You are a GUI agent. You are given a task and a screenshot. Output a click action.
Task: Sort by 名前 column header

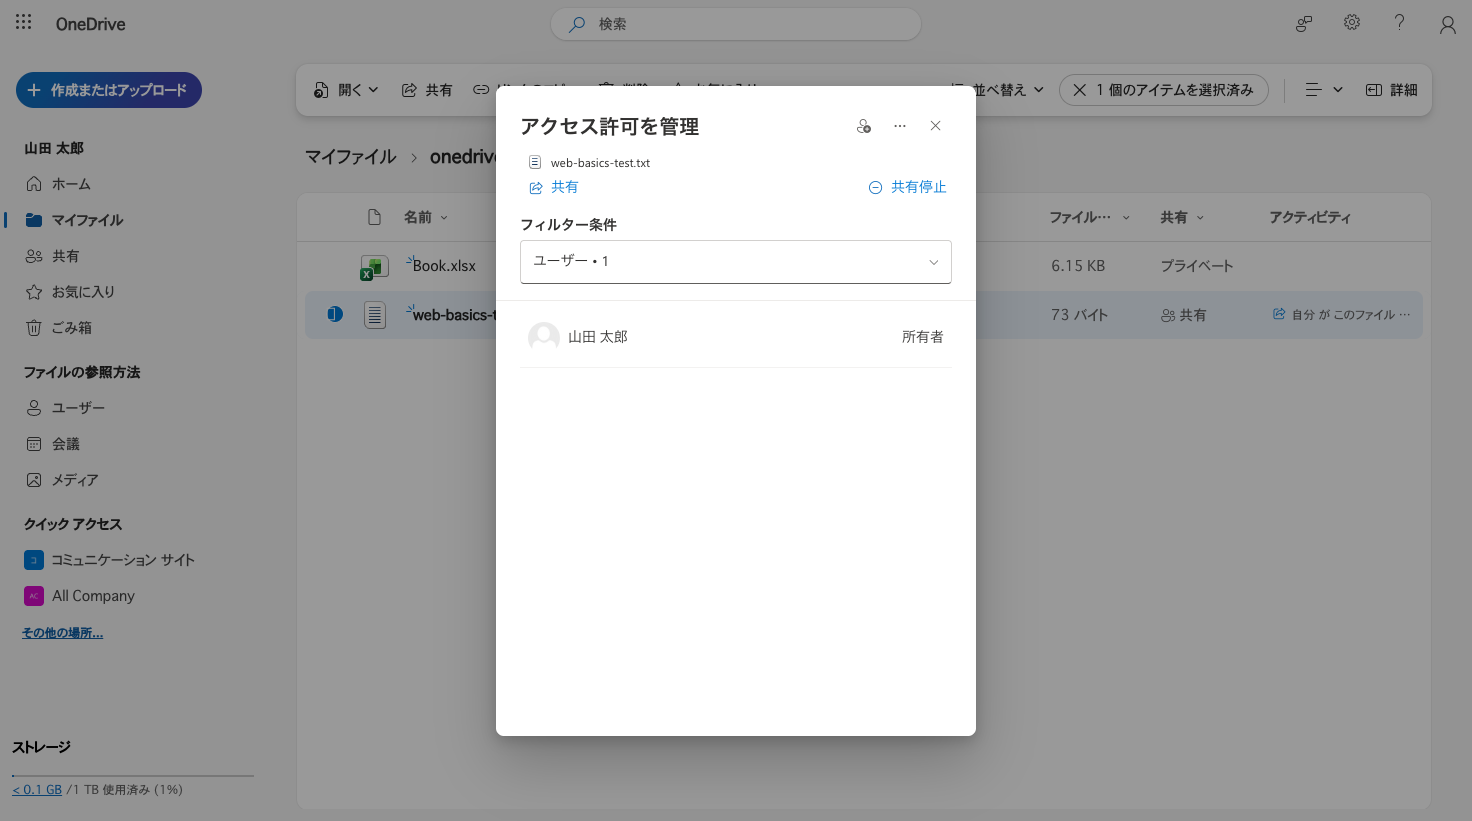tap(426, 217)
